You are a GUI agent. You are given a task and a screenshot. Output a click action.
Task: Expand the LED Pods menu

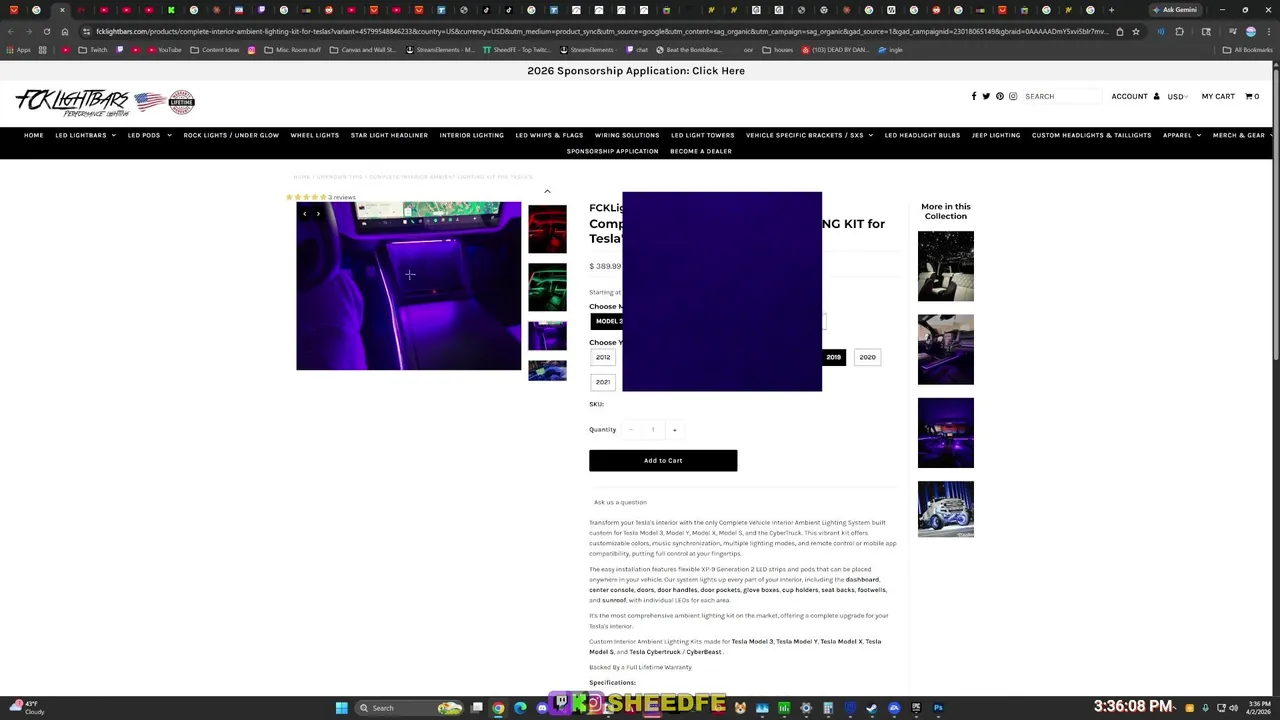pos(149,135)
